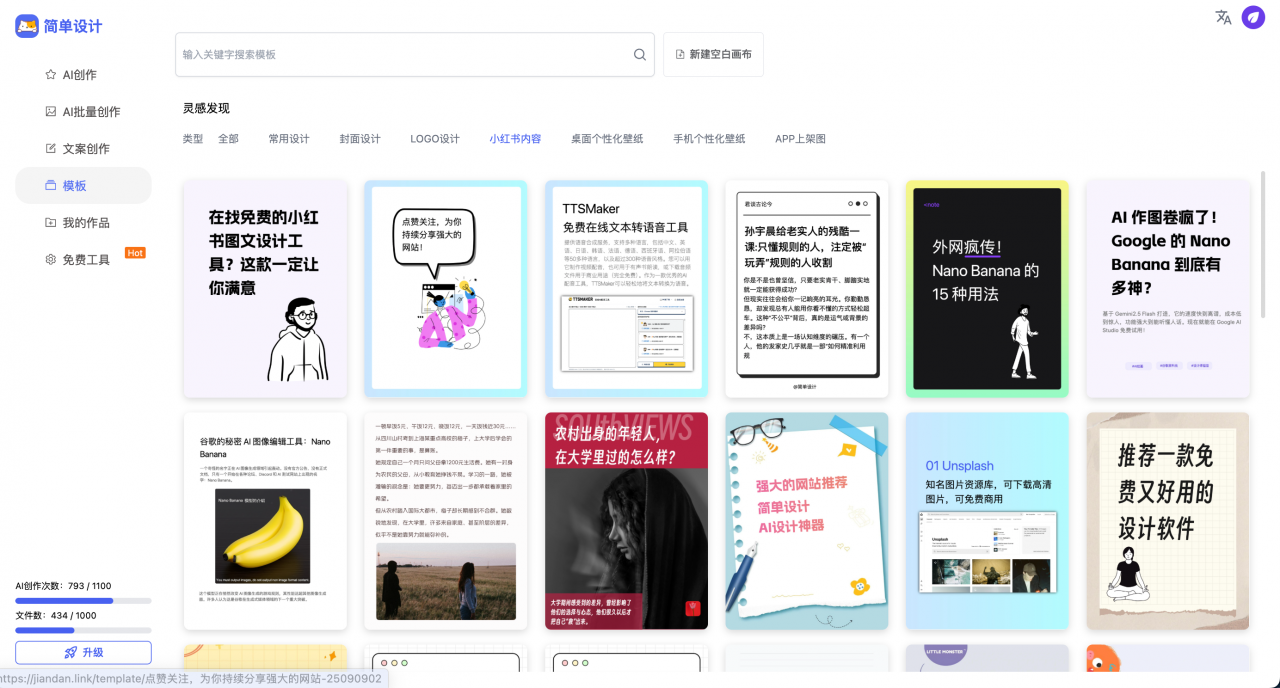Click the search magnifier icon
The width and height of the screenshot is (1280, 688).
(640, 55)
